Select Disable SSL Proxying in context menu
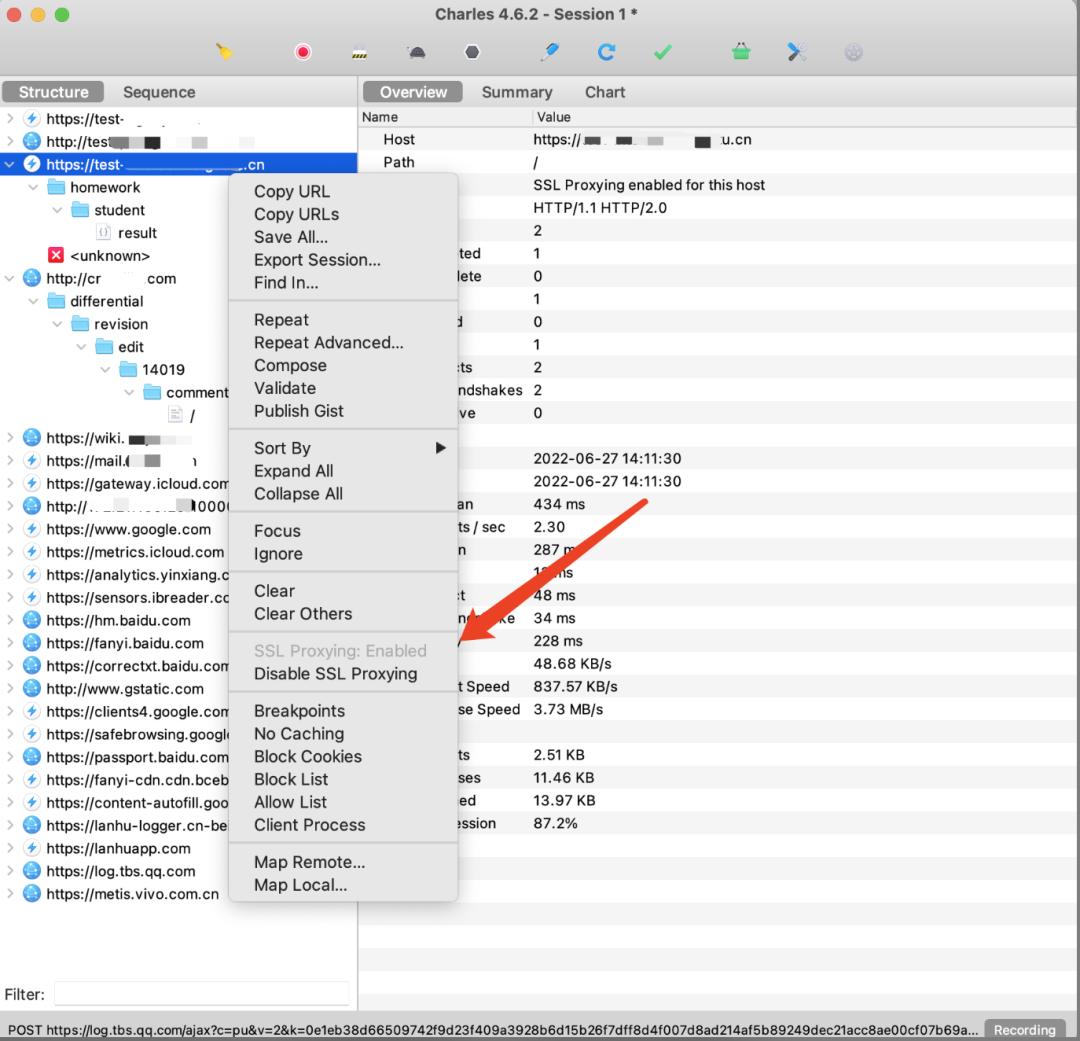Viewport: 1080px width, 1041px height. coord(335,674)
